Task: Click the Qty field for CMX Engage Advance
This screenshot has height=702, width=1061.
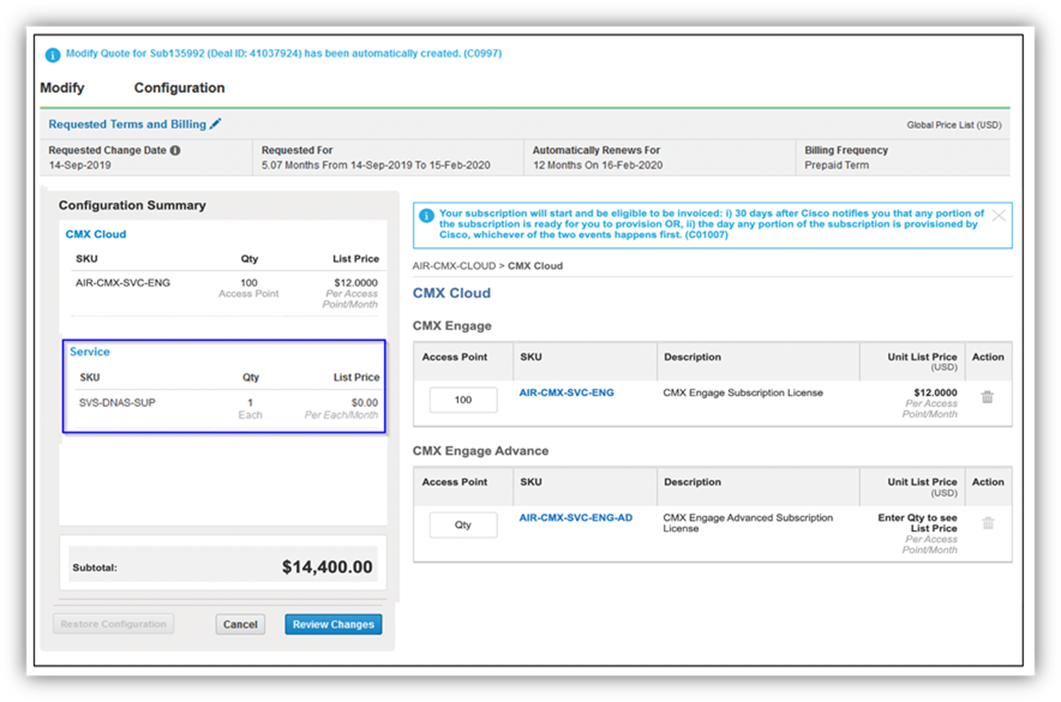Action: pyautogui.click(x=463, y=525)
